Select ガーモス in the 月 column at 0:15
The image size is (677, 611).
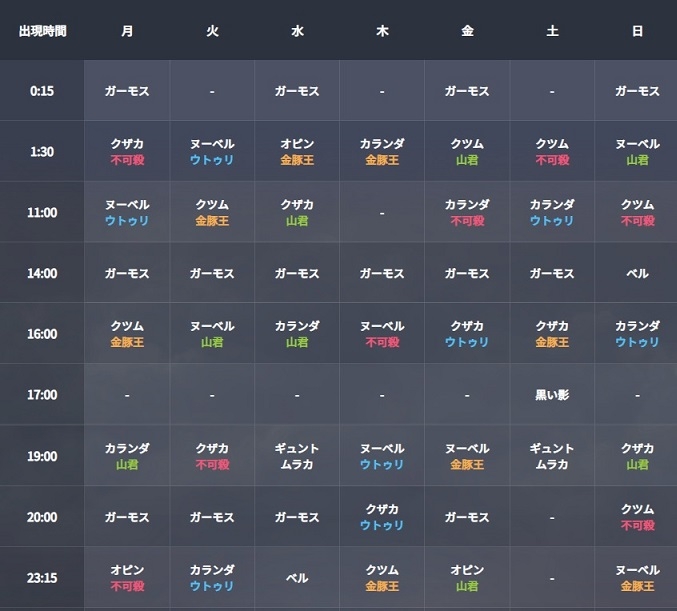coord(127,91)
